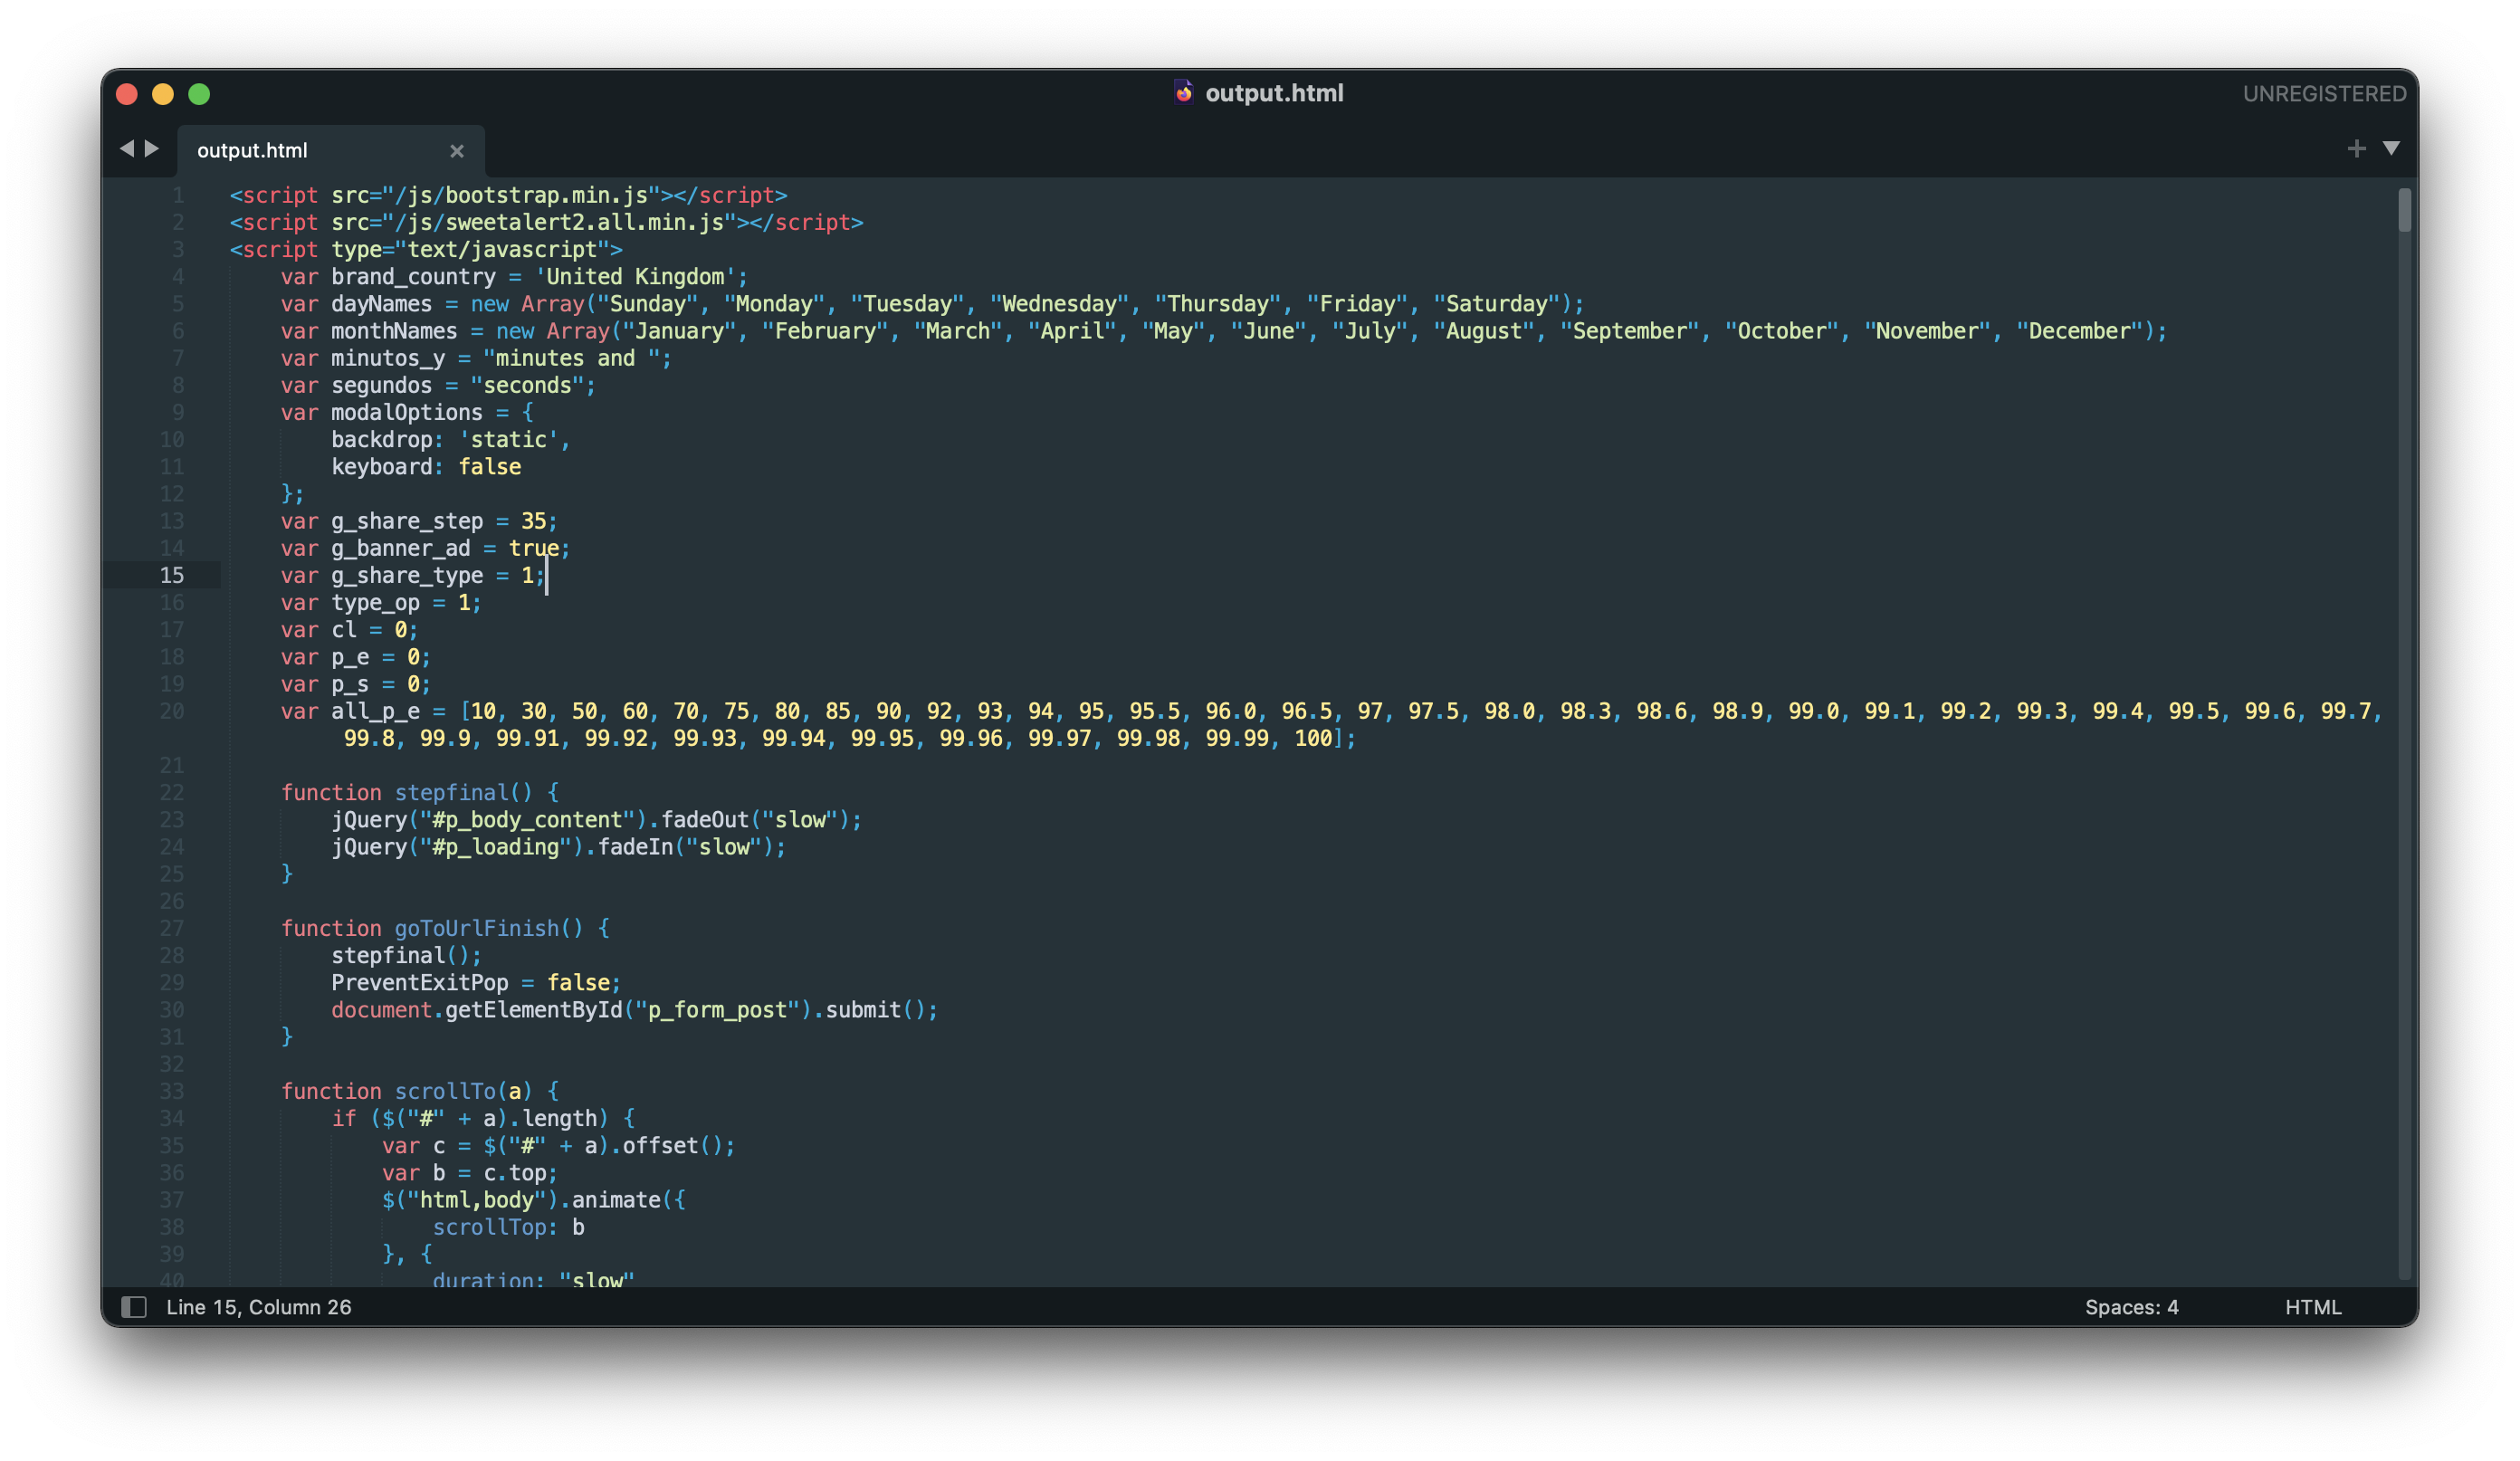Viewport: 2520px width, 1461px height.
Task: Click line number 1 in the gutter
Action: pyautogui.click(x=178, y=195)
